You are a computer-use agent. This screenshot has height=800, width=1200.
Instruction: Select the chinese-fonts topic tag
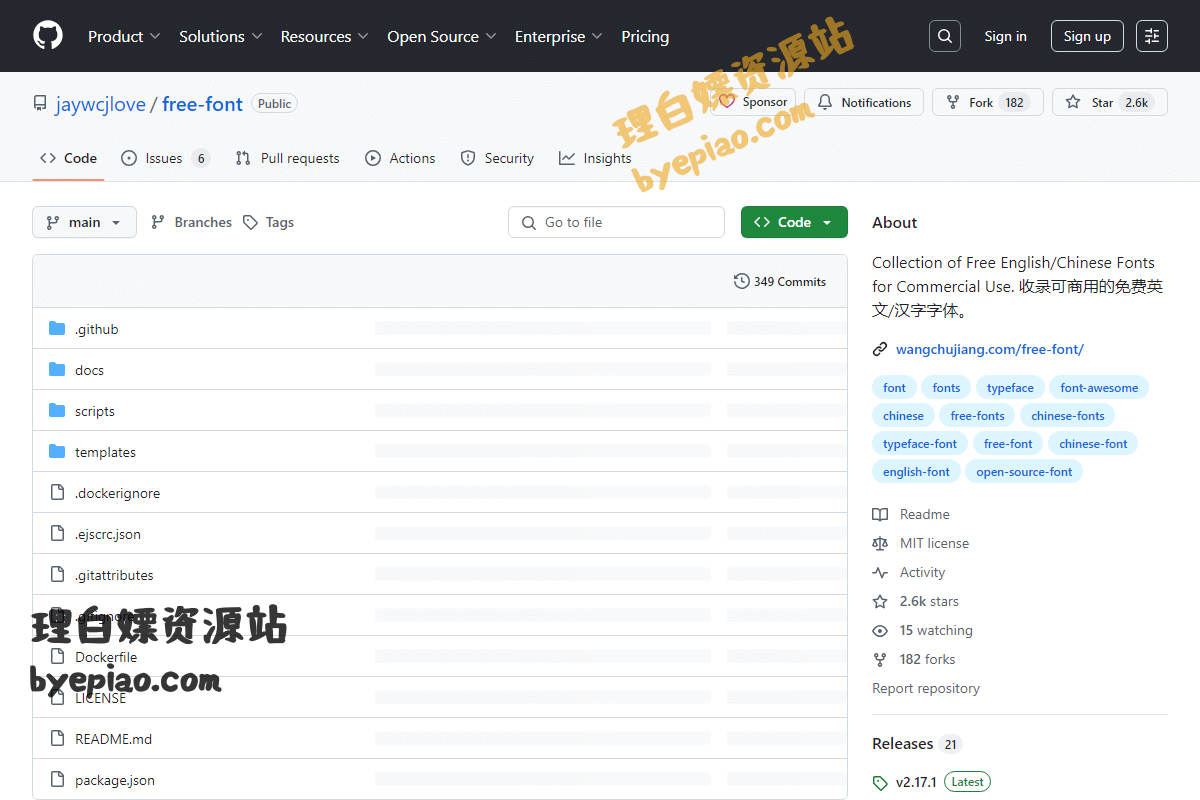point(1068,415)
